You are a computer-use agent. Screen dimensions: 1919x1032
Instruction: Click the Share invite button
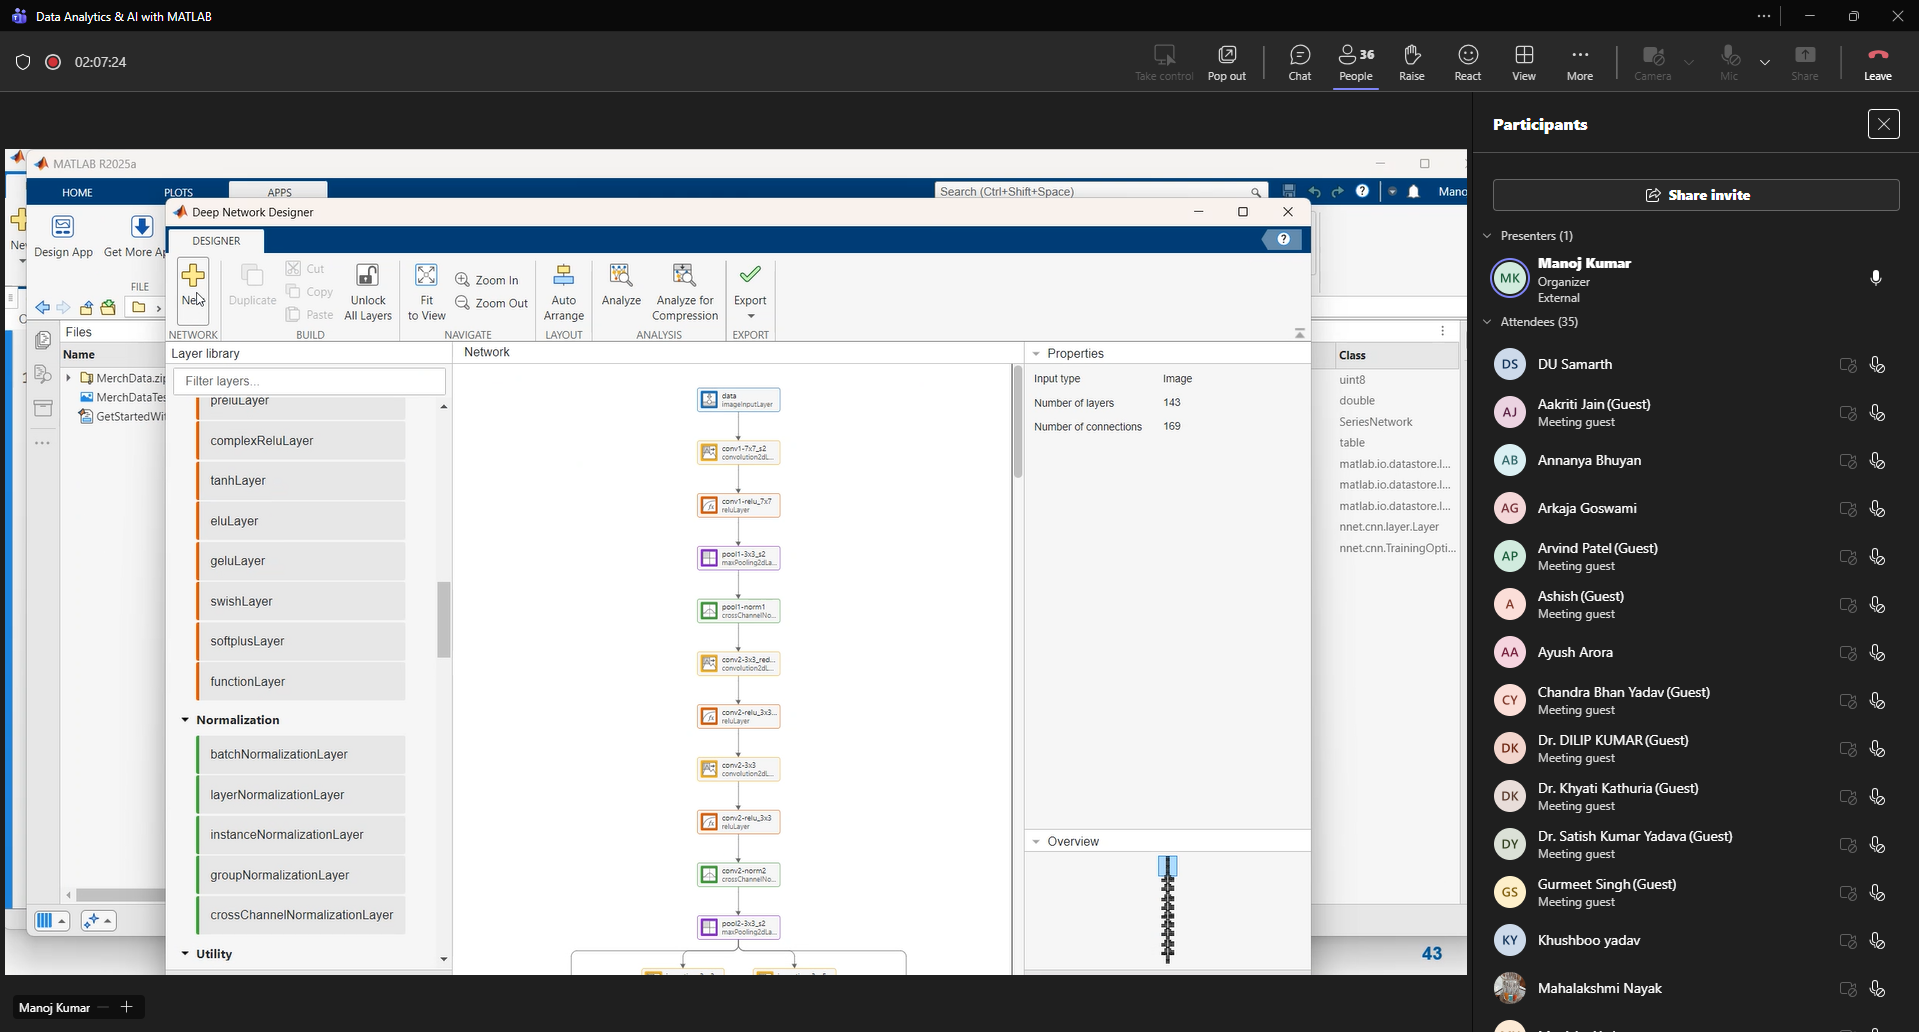(x=1696, y=195)
